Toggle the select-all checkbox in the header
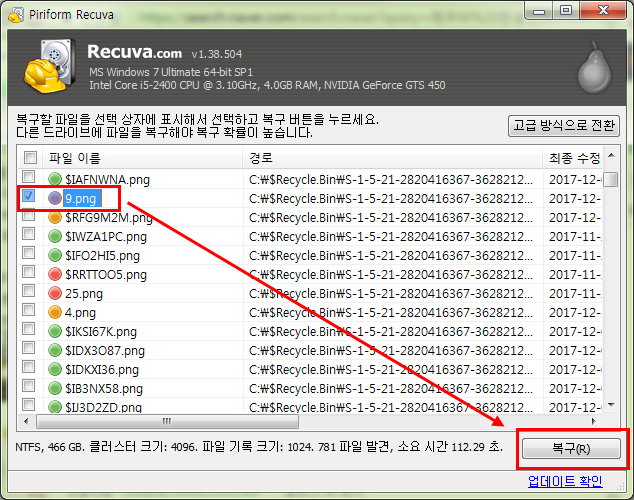This screenshot has width=634, height=500. pyautogui.click(x=30, y=157)
